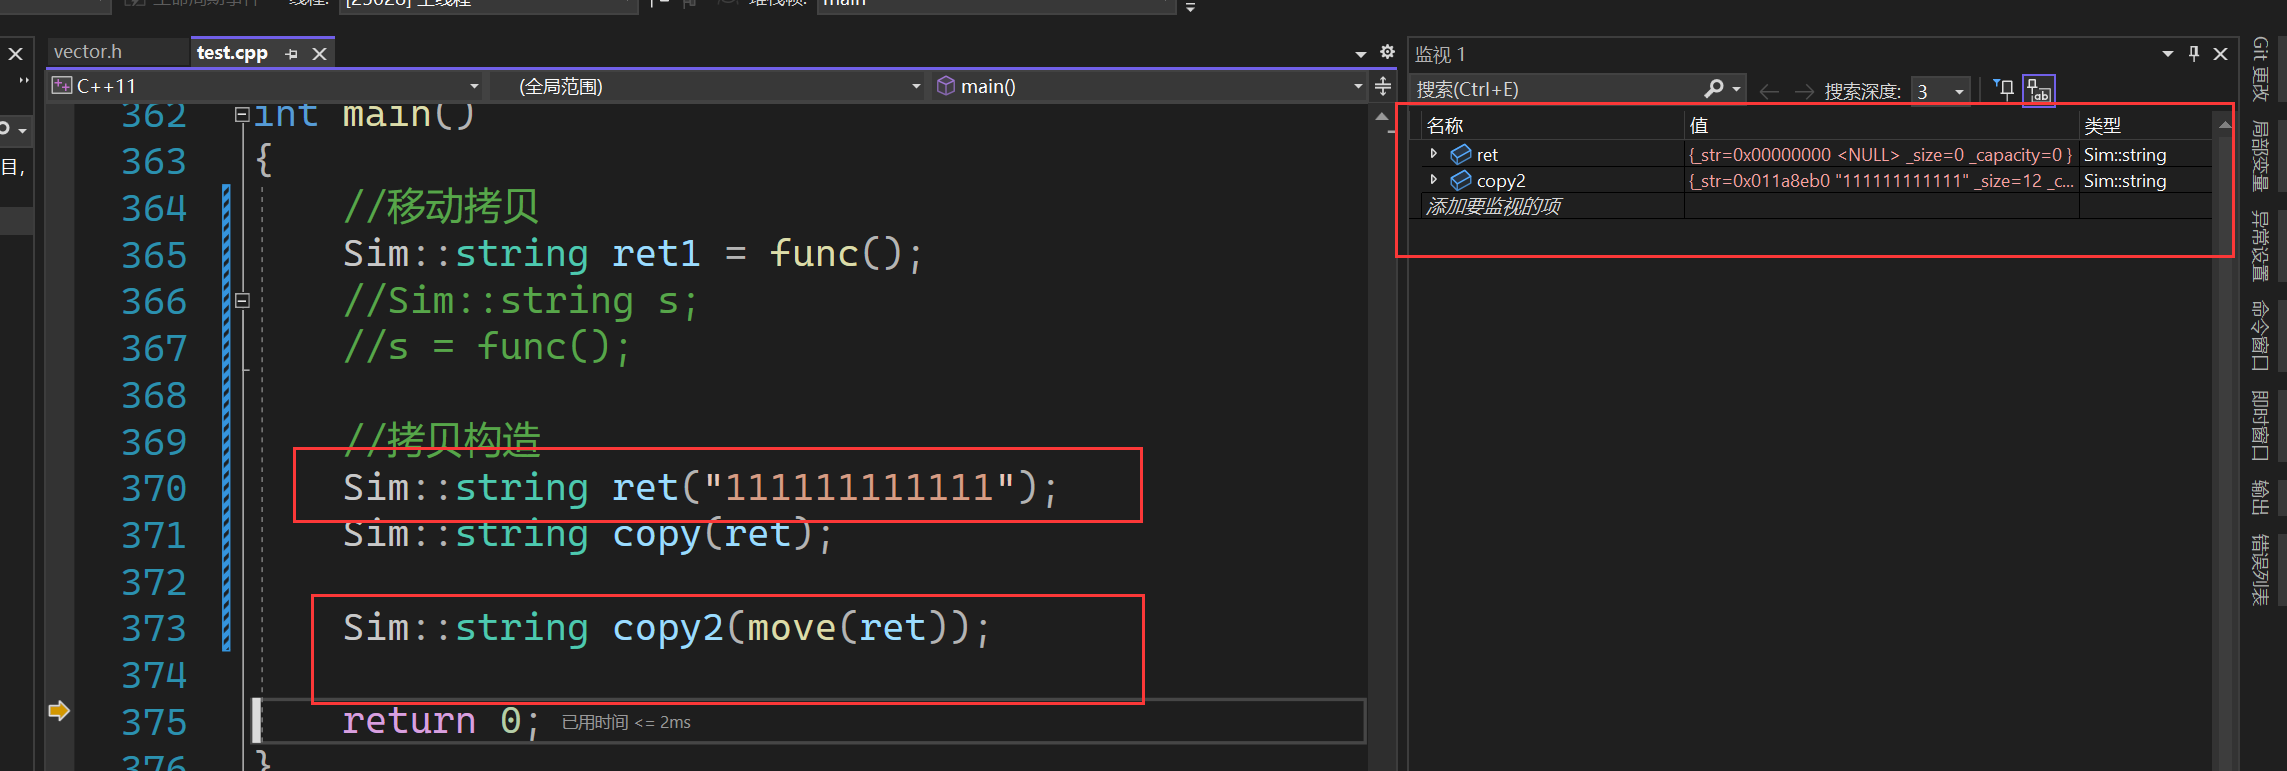Click the purple cube icon beside main()
Viewport: 2287px width, 771px height.
click(945, 86)
